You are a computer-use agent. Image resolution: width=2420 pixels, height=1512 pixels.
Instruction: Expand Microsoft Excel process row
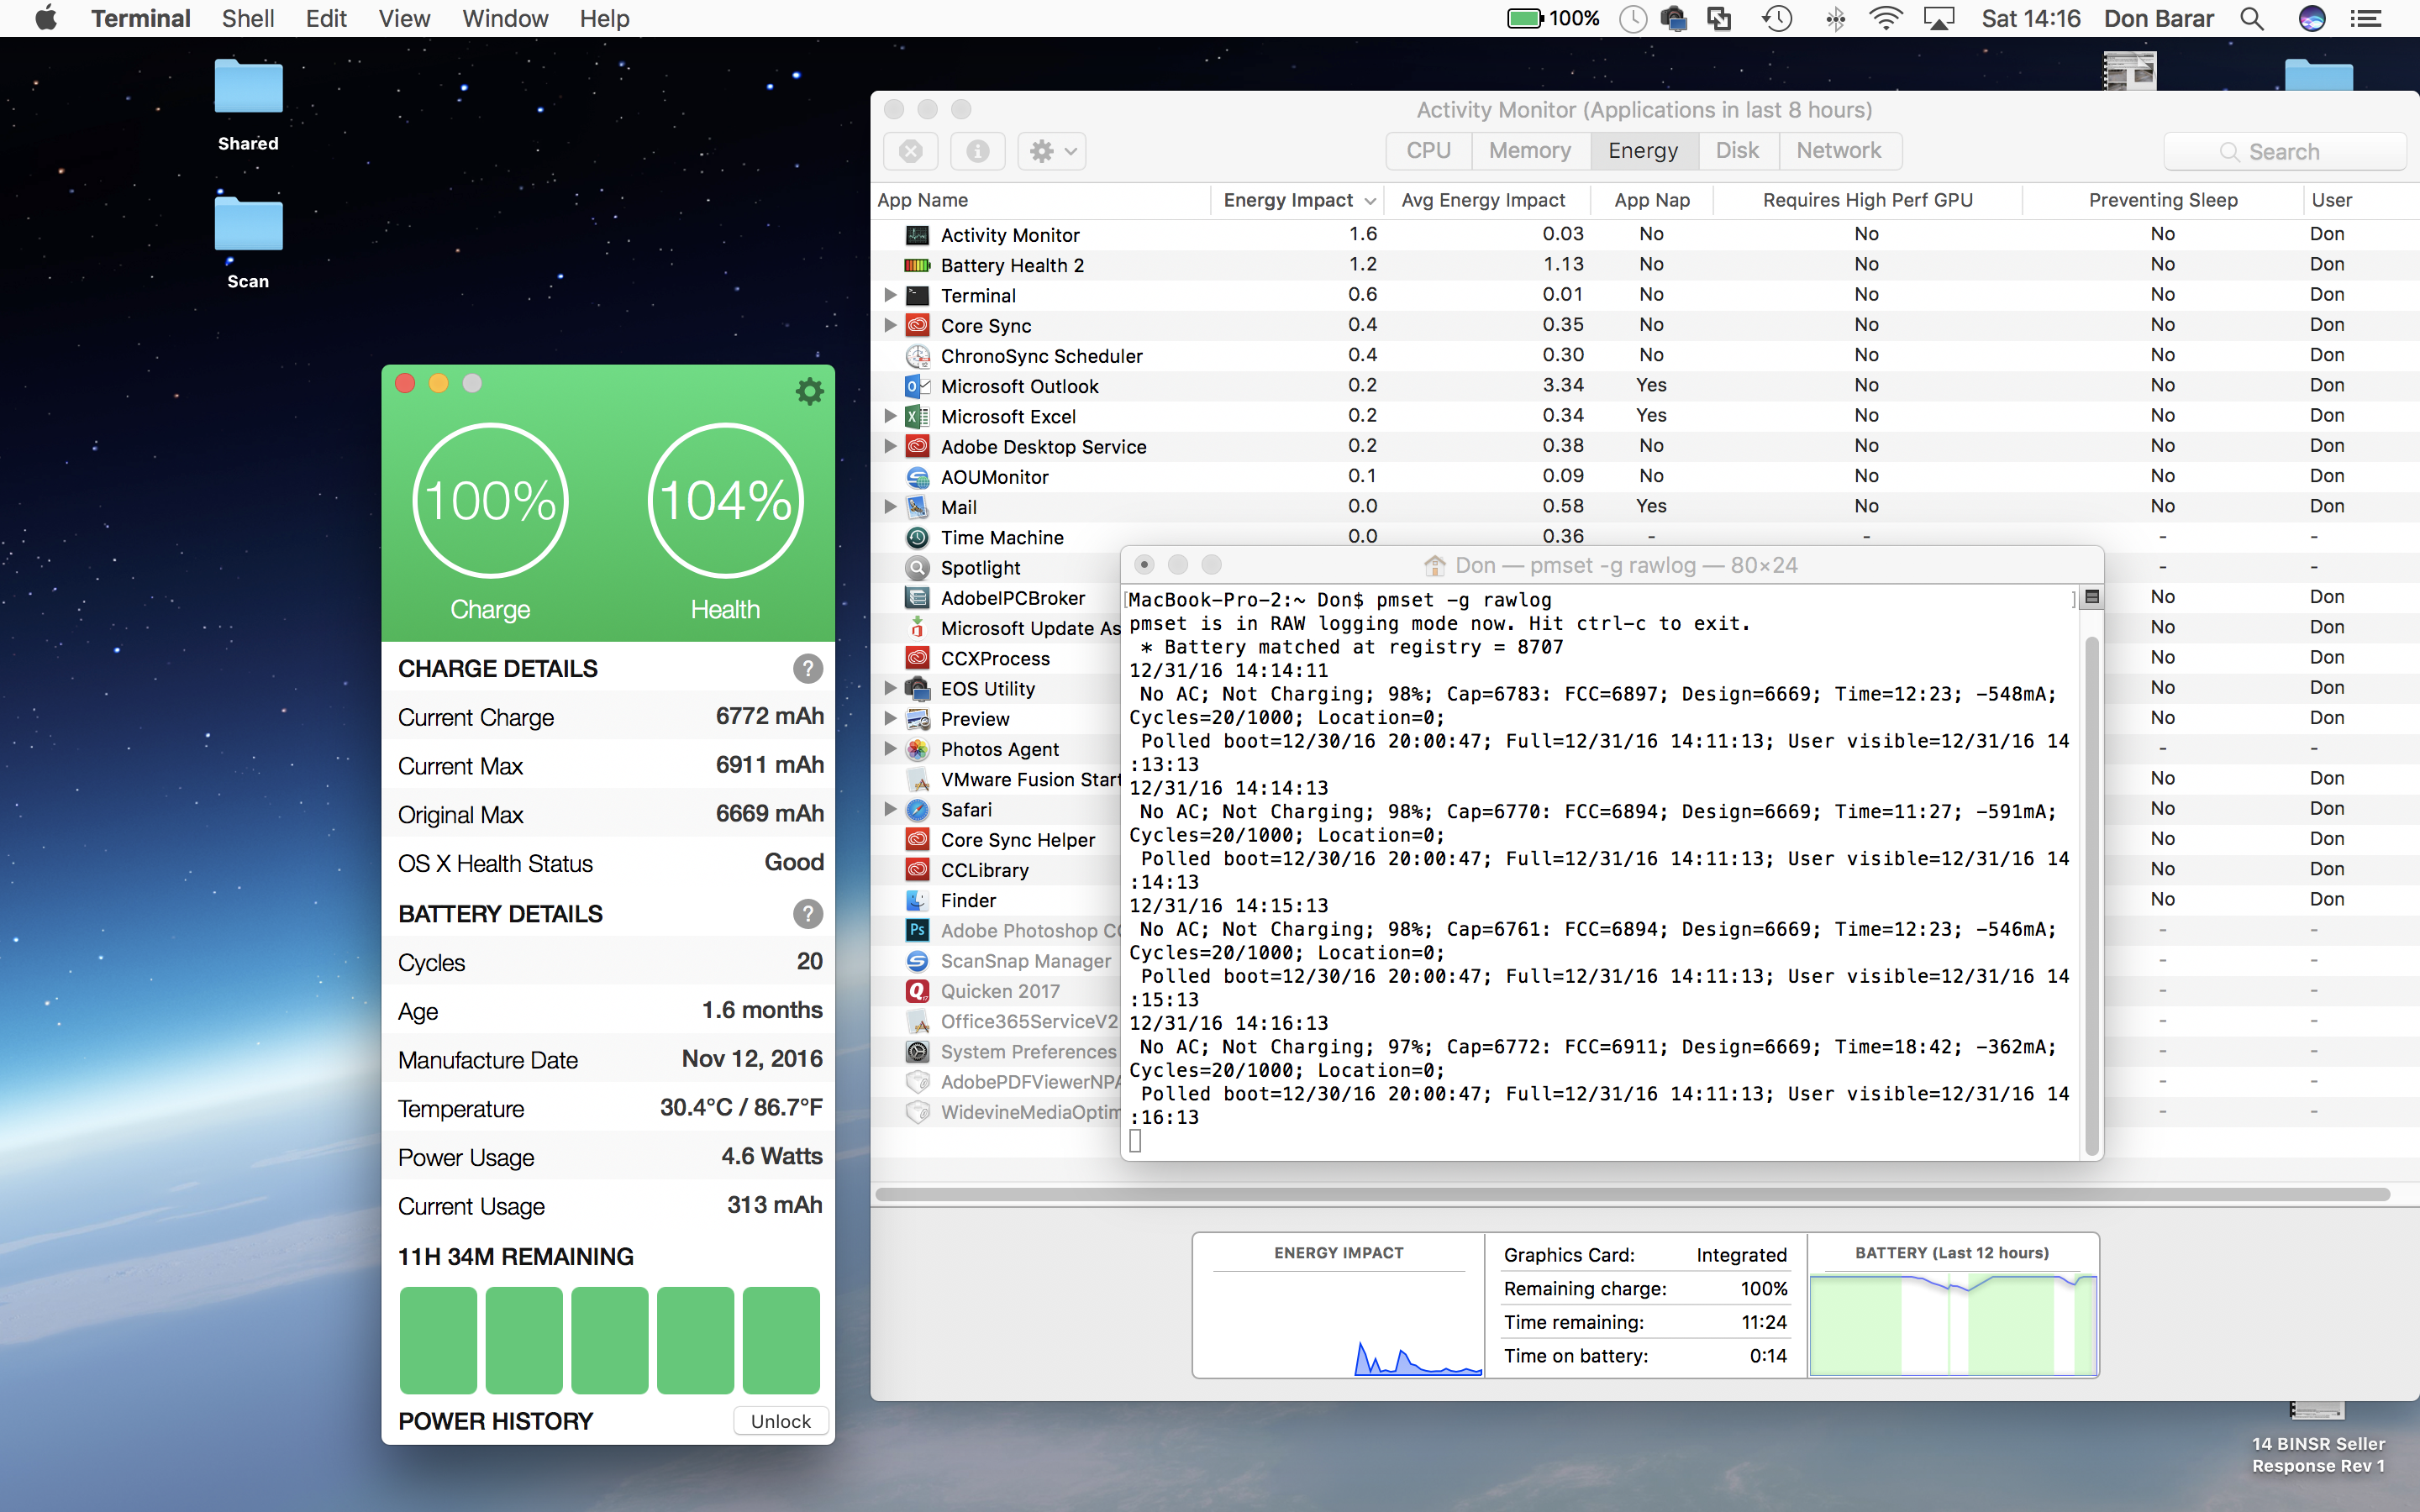(889, 416)
